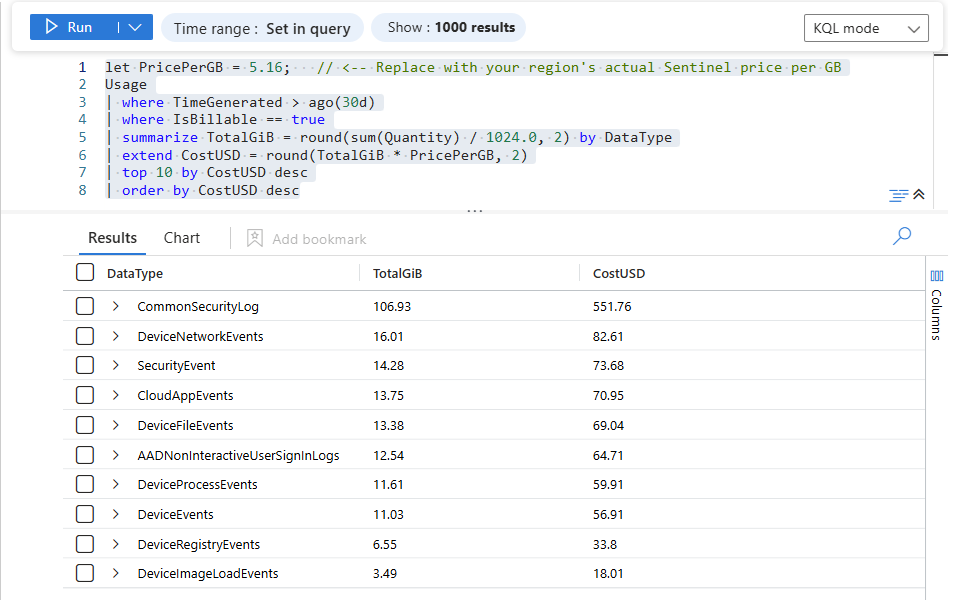This screenshot has height=600, width=956.
Task: Select the Results tab
Action: (112, 238)
